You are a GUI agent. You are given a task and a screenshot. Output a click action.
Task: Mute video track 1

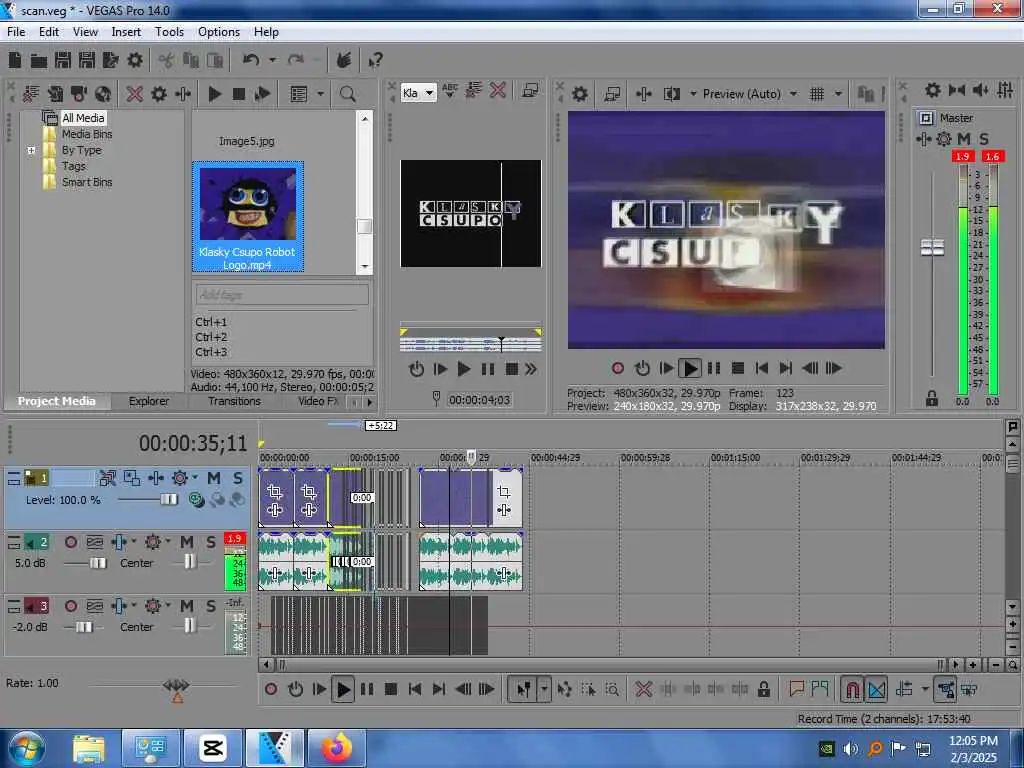[214, 478]
